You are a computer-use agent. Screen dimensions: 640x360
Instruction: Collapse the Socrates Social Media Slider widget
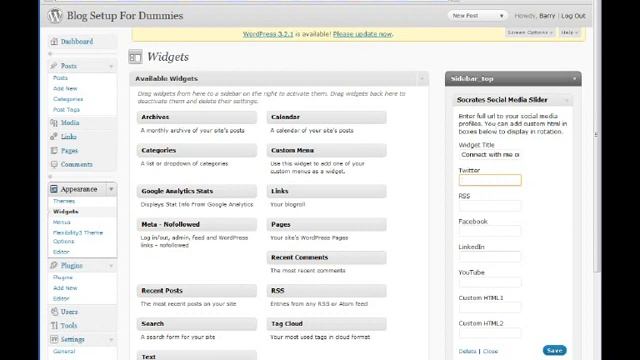pos(566,100)
